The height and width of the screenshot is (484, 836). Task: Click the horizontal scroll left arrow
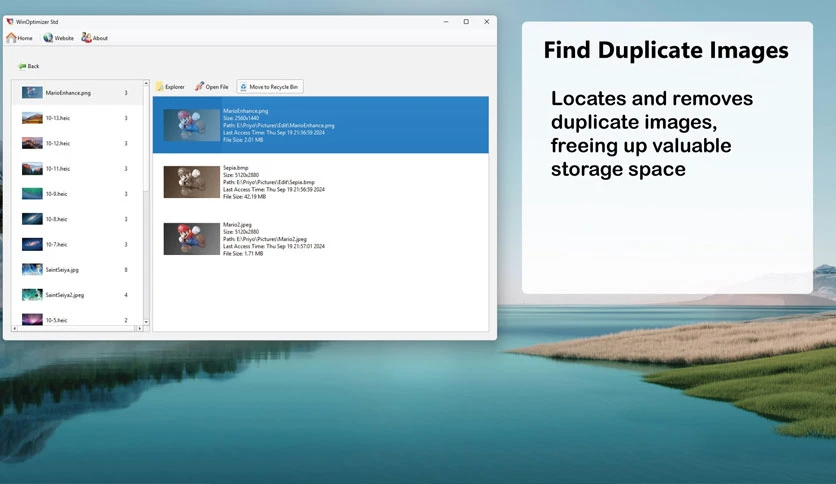click(x=15, y=328)
